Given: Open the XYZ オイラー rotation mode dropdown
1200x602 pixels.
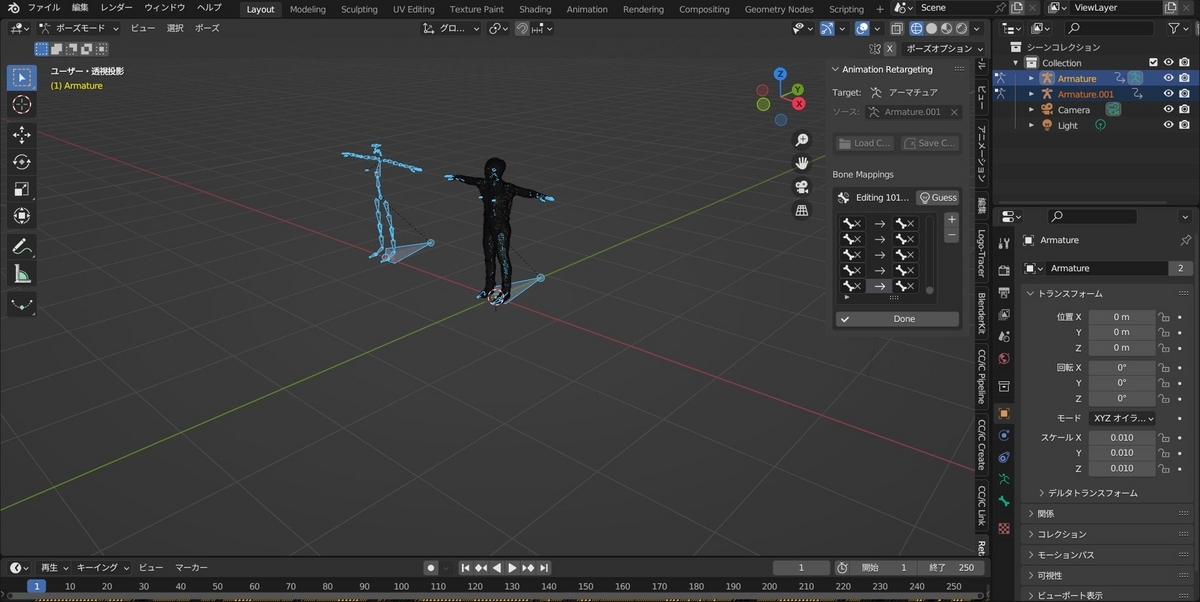Looking at the screenshot, I should [1122, 418].
